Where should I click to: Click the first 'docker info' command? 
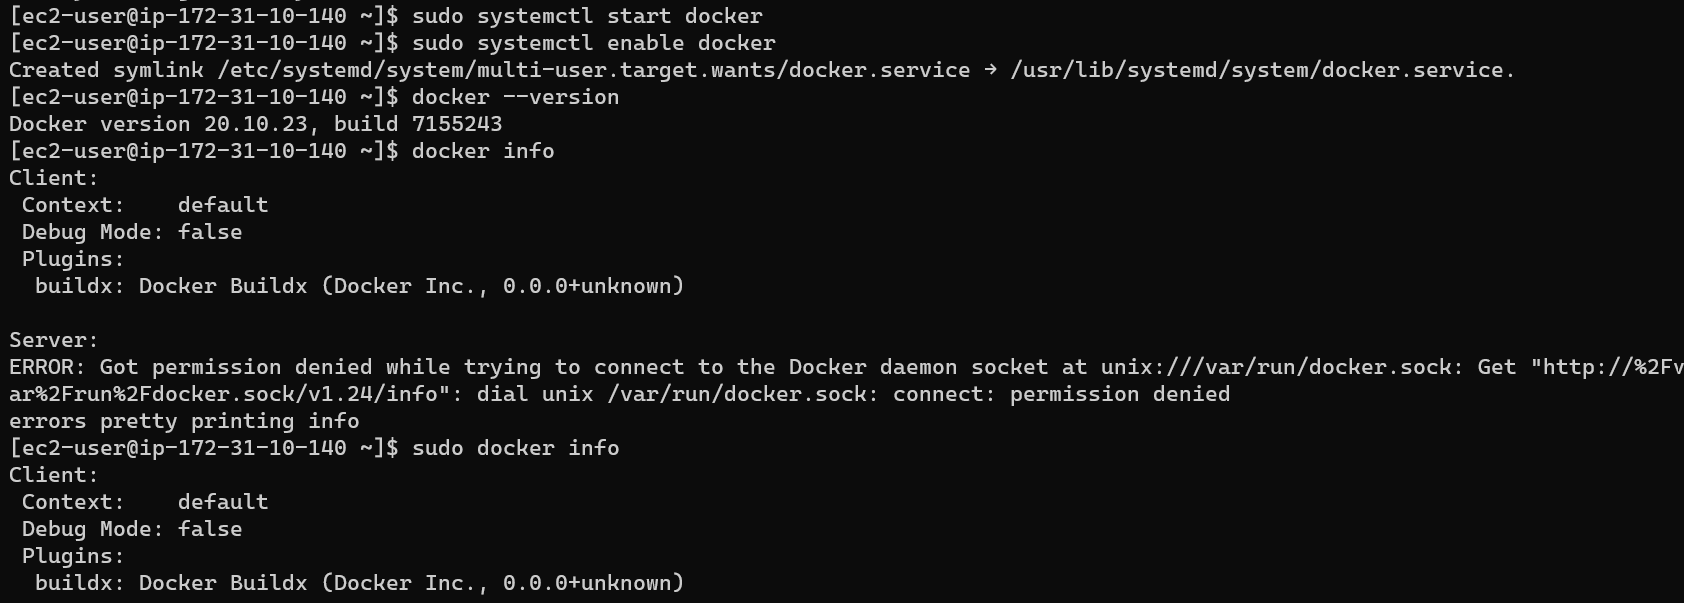pos(483,151)
